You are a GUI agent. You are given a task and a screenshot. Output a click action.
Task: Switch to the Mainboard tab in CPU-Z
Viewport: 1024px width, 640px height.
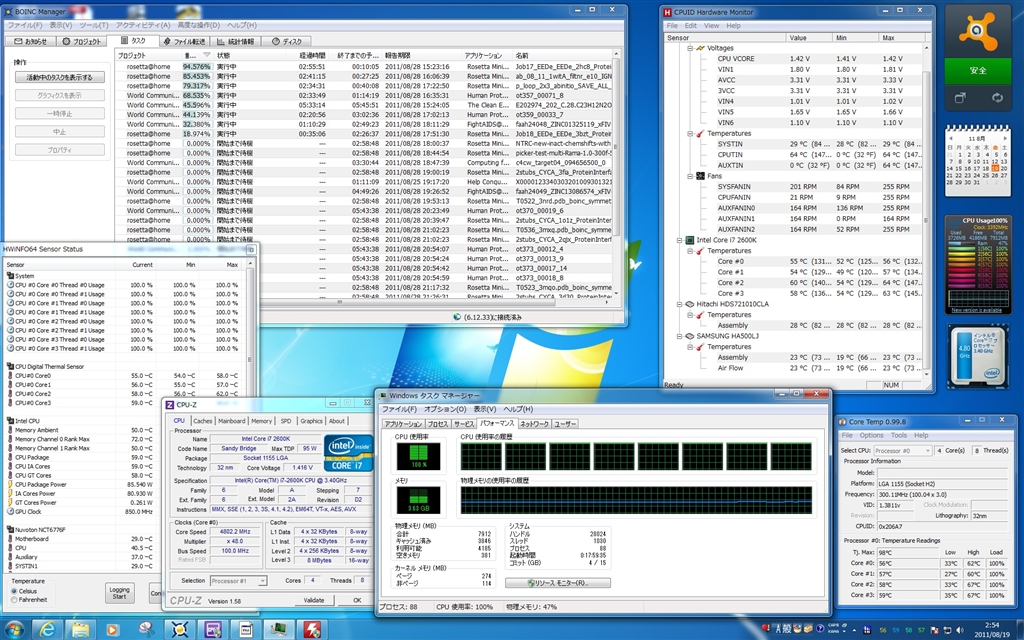coord(232,421)
